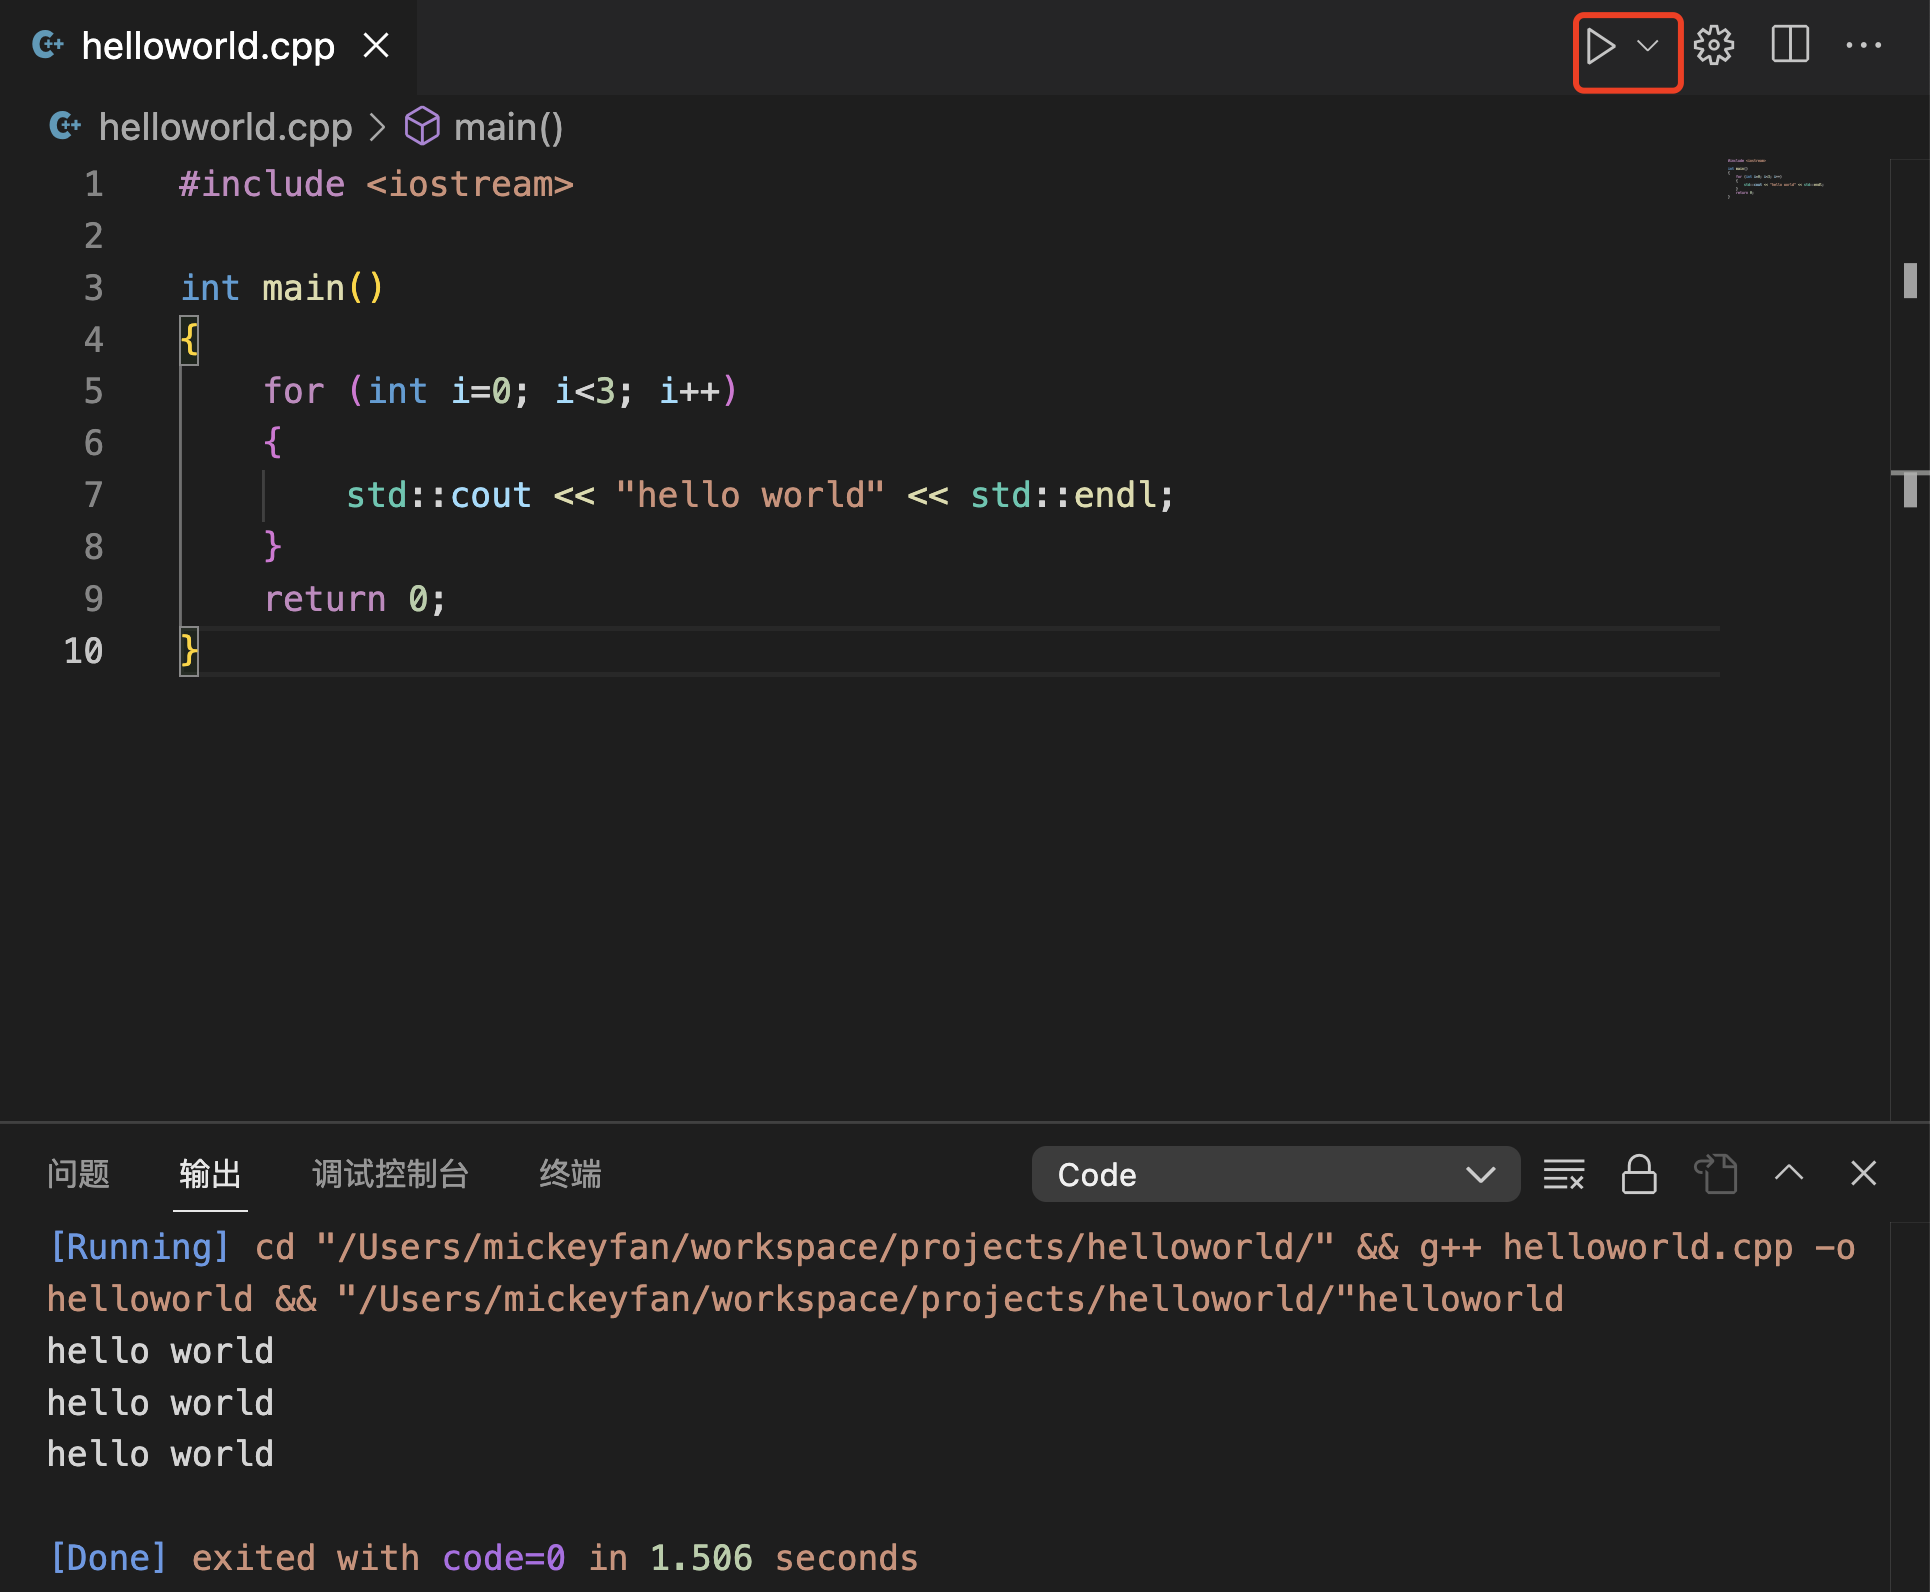1930x1592 pixels.
Task: Click helloworld.cpp in the breadcrumb
Action: (x=225, y=127)
